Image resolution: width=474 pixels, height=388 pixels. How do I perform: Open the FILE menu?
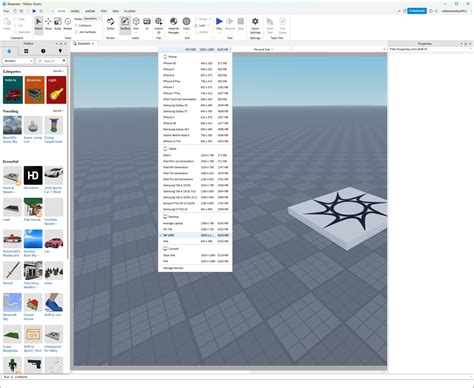[x=6, y=11]
